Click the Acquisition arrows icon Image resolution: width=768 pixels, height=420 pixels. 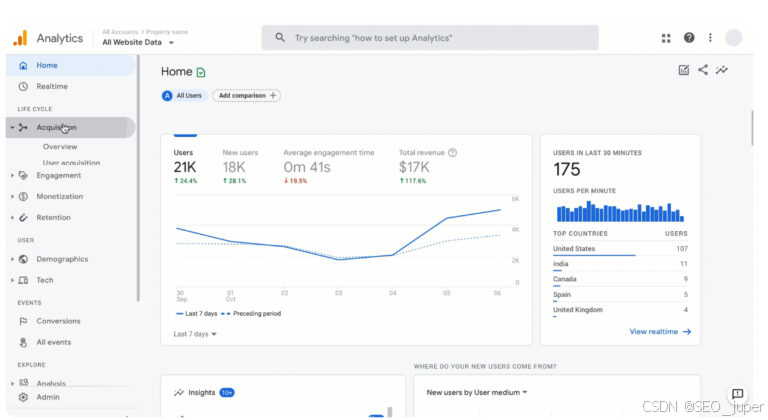pyautogui.click(x=23, y=127)
